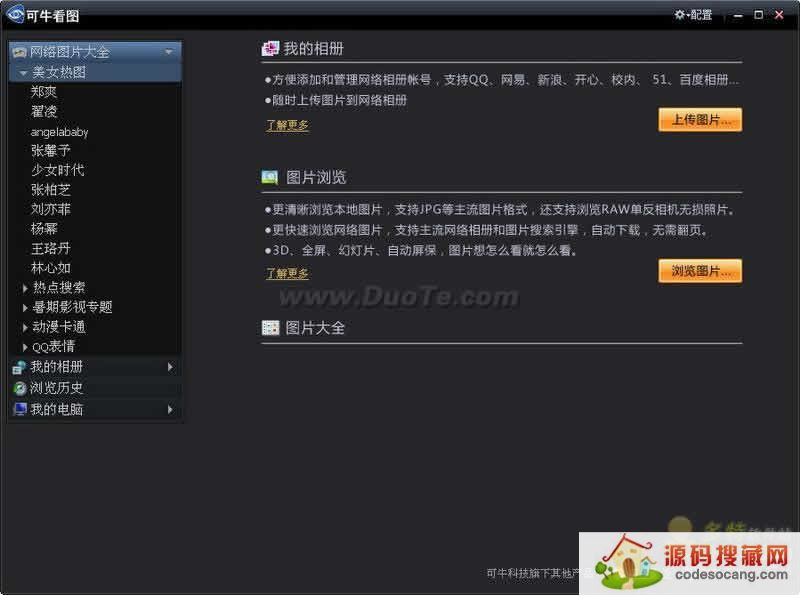The image size is (800, 595).
Task: Click the 我的相册 sidebar icon
Action: tap(19, 367)
